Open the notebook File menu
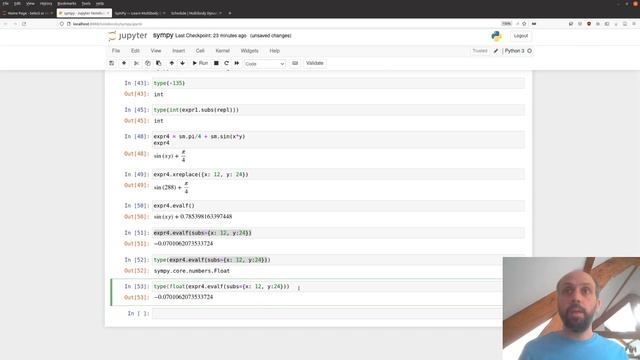 coord(116,51)
